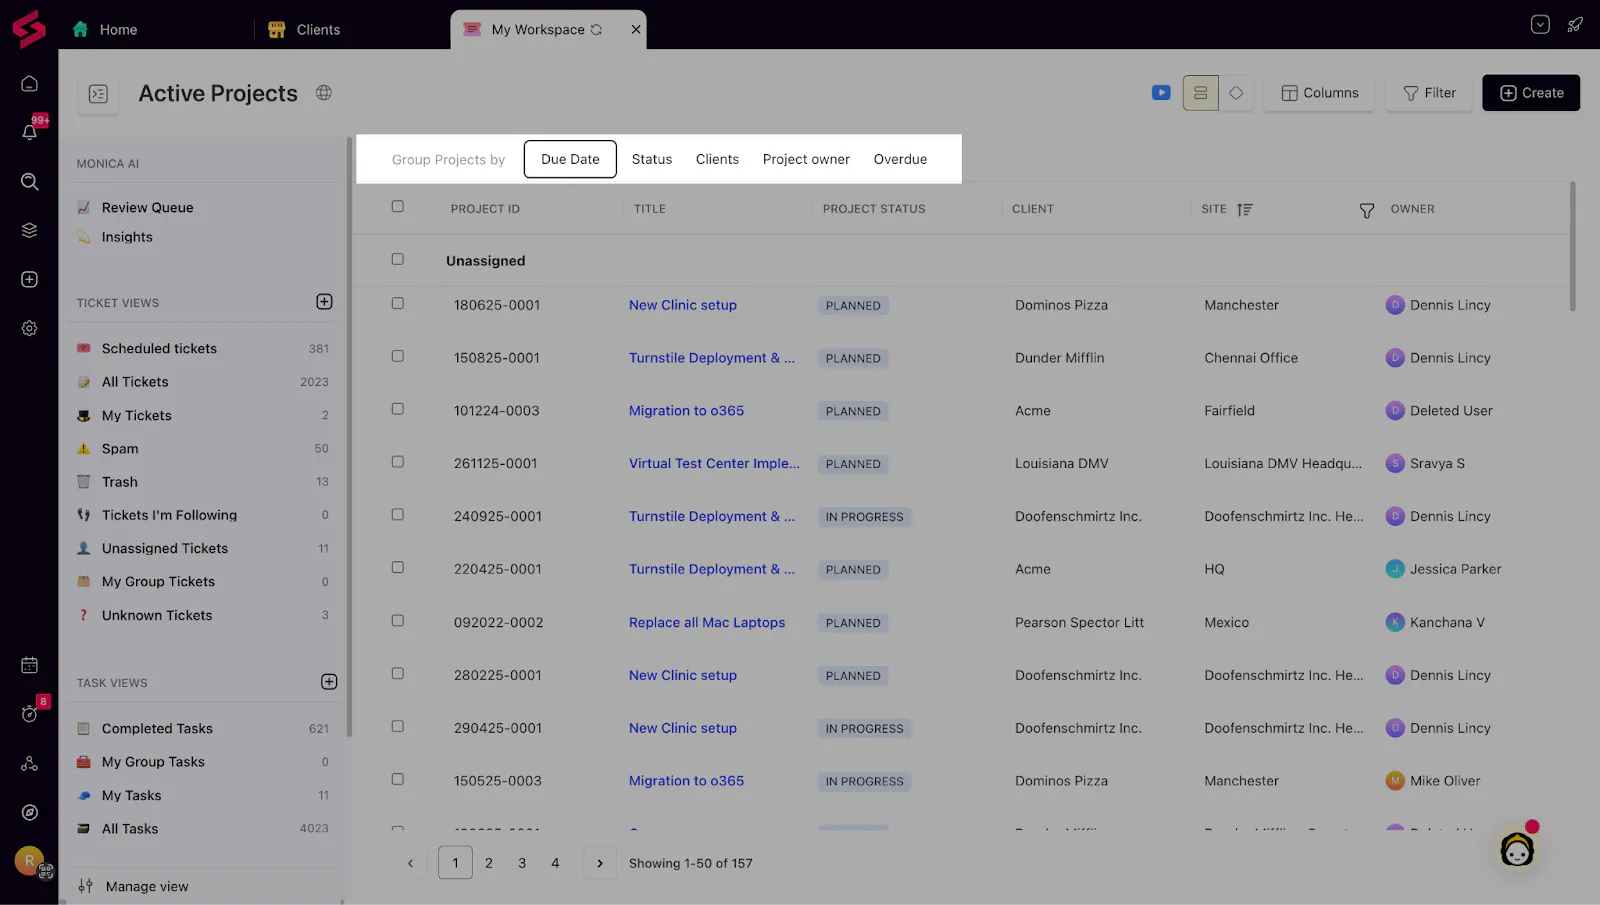Open Review Queue in Monica AI section
Screen dimensions: 1600x905
coord(147,207)
